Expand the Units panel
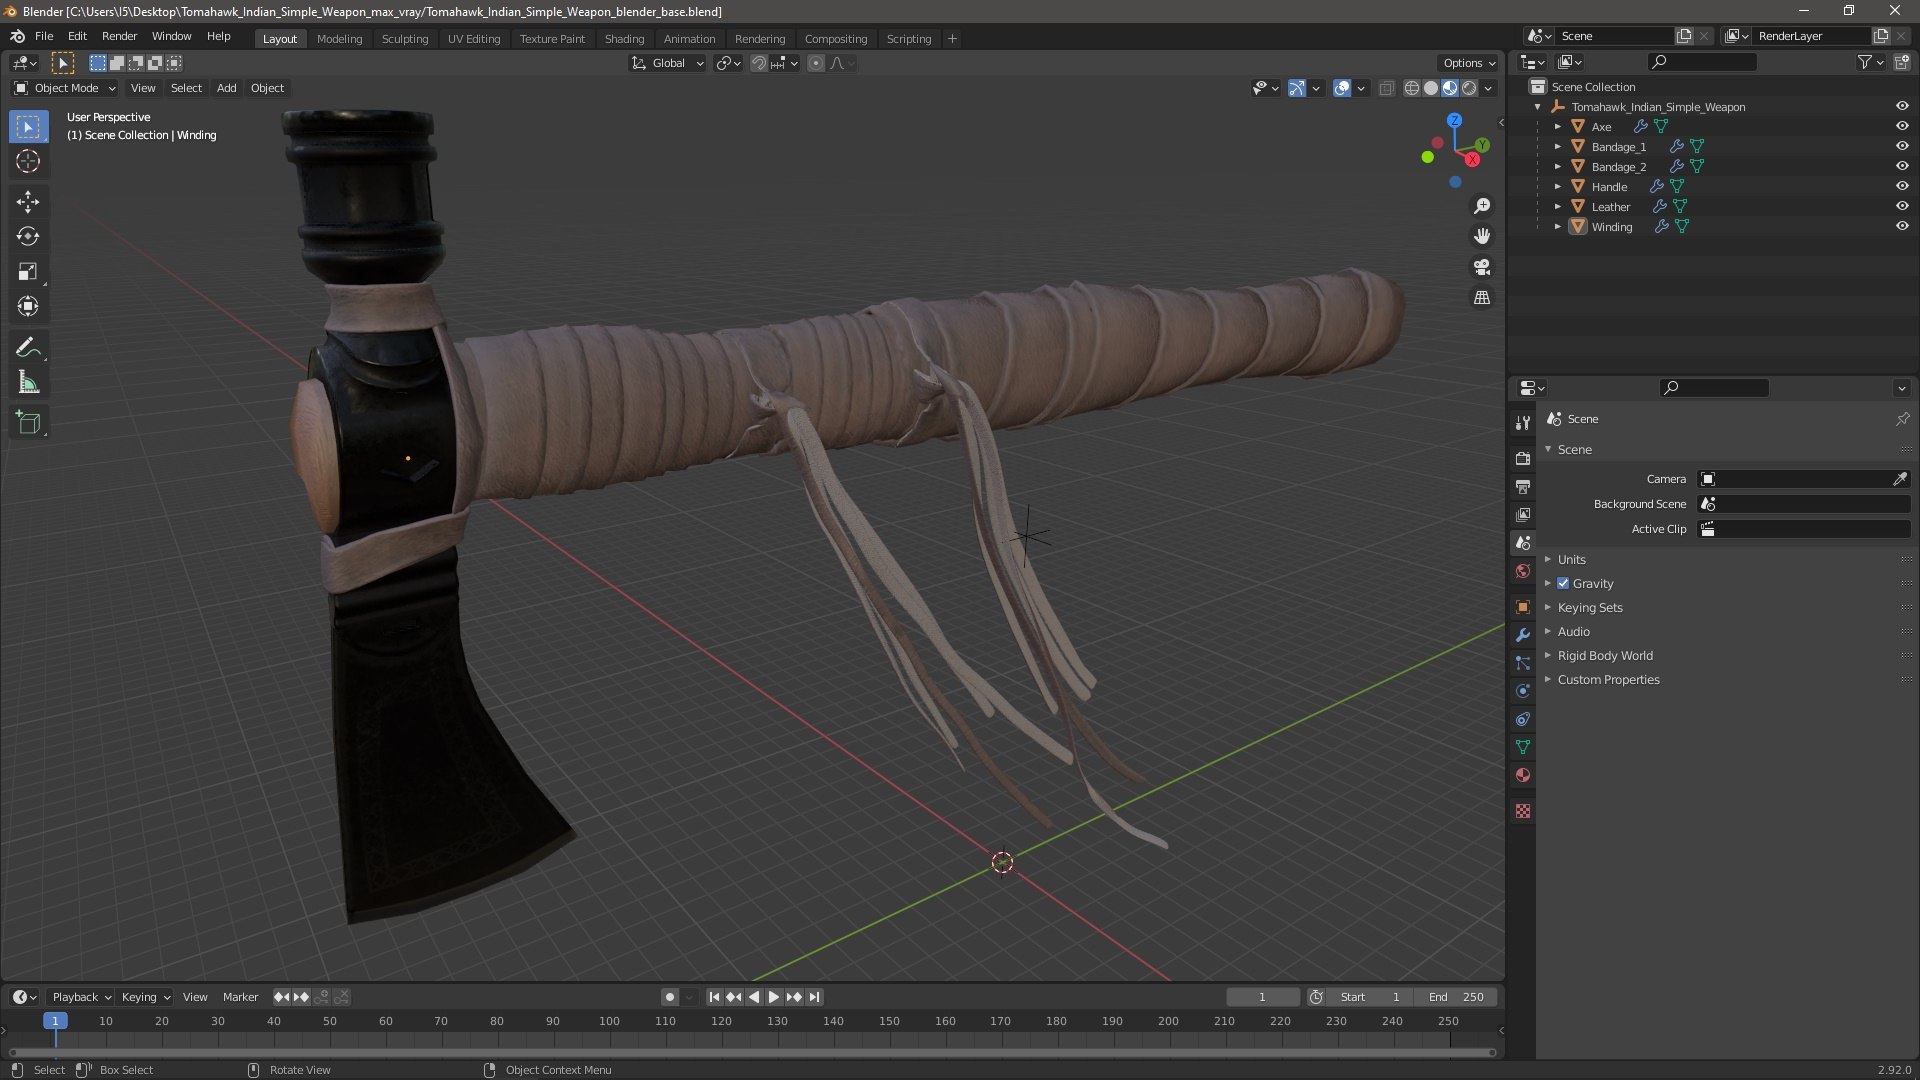1920x1080 pixels. coord(1571,559)
